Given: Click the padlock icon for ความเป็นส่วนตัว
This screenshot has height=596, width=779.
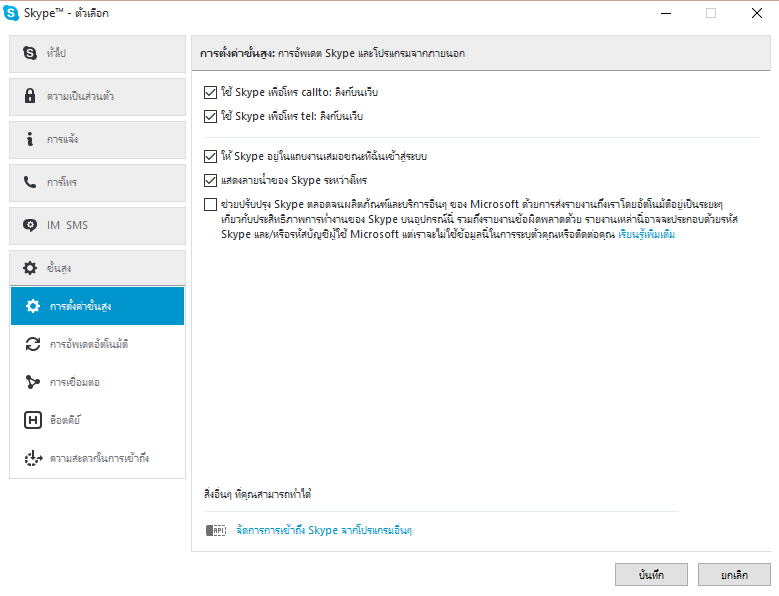Looking at the screenshot, I should [30, 96].
